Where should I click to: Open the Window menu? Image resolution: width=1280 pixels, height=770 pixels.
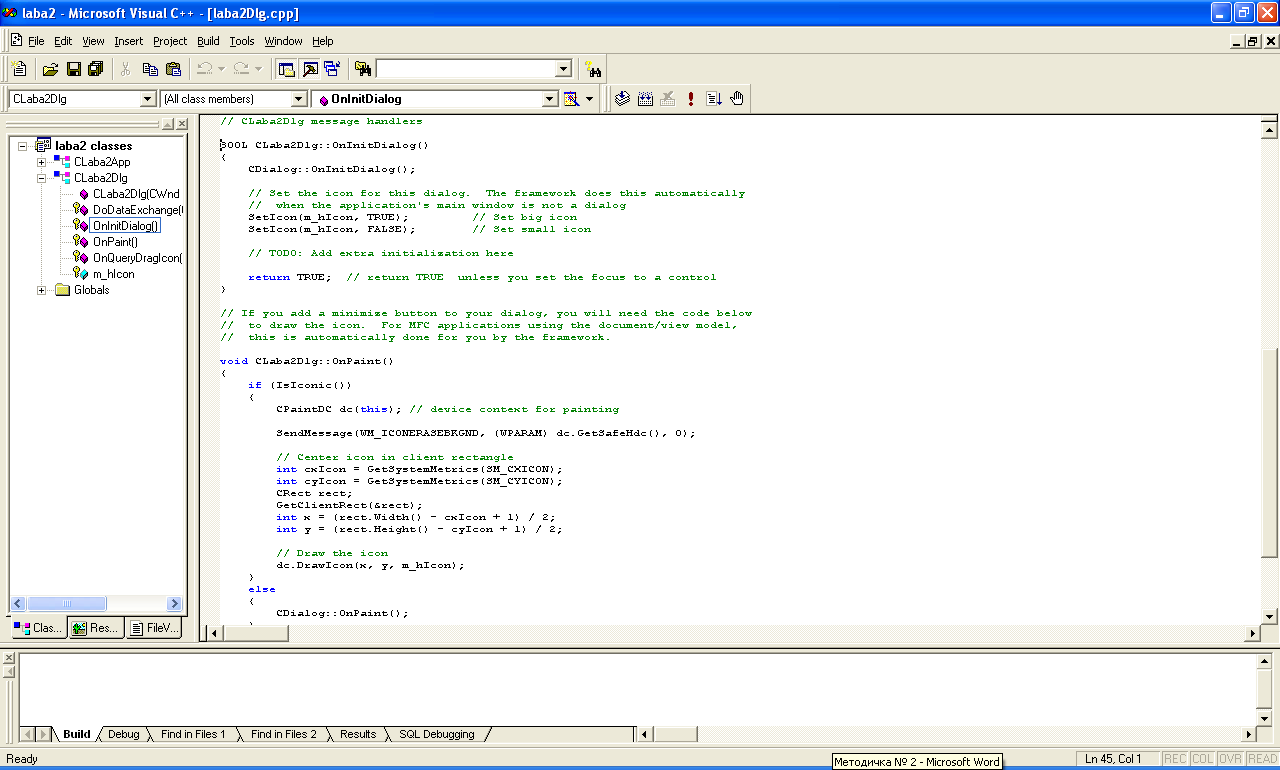coord(283,41)
